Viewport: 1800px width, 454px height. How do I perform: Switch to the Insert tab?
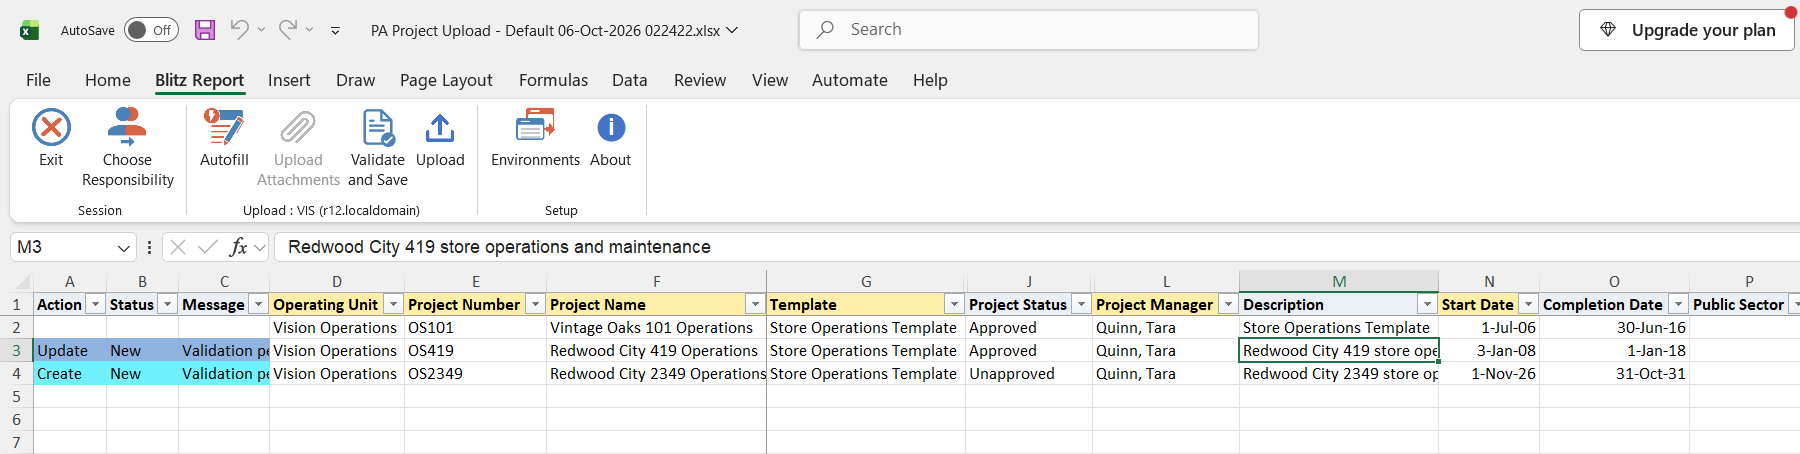point(289,80)
